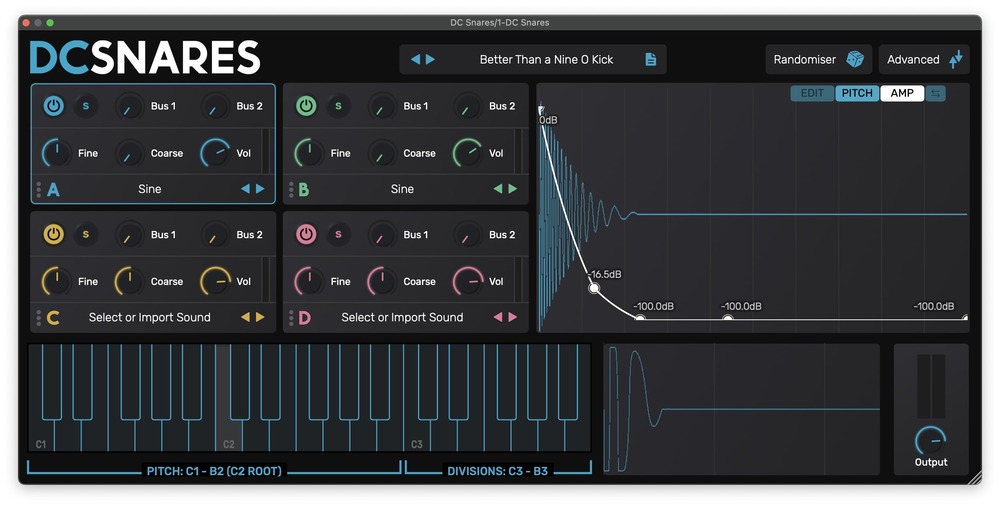
Task: Click layer D Vol knob
Action: [x=468, y=281]
